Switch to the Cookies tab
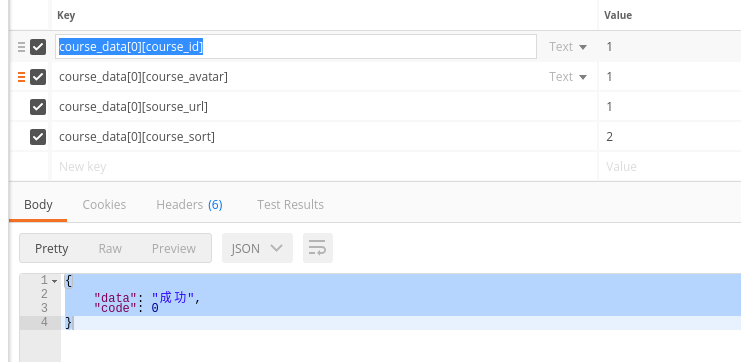This screenshot has width=741, height=362. click(x=104, y=205)
